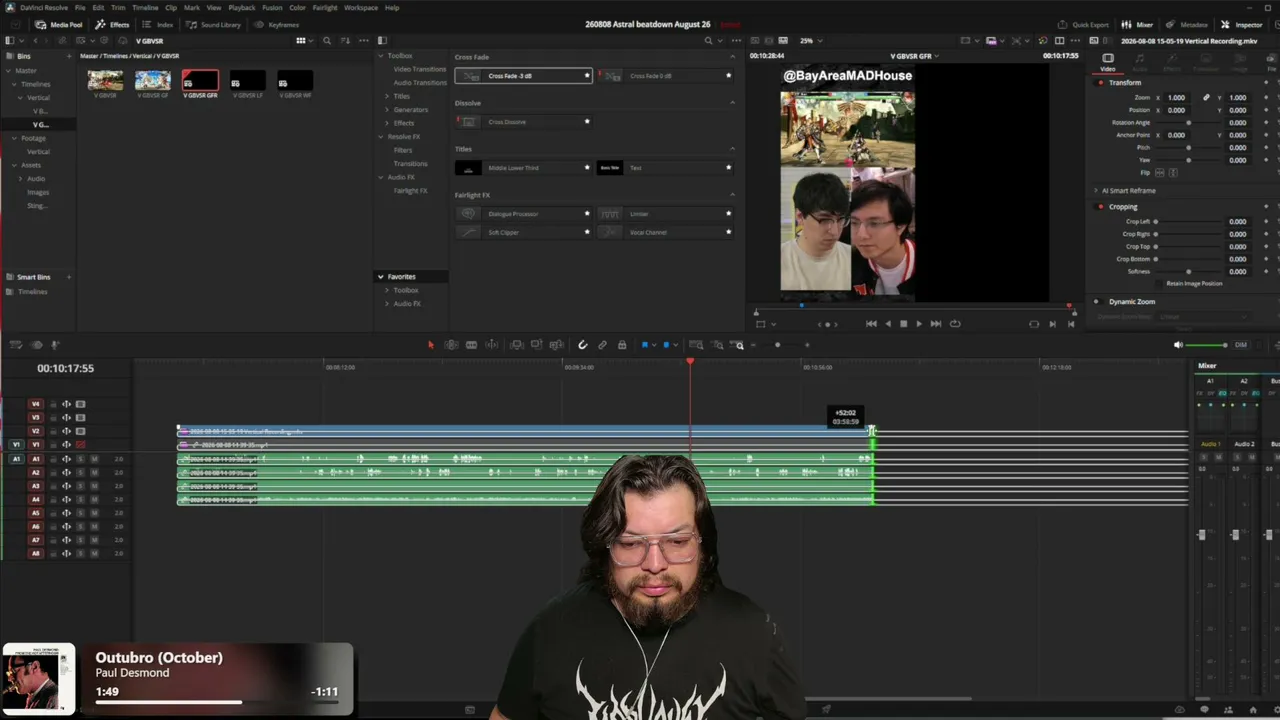
Task: Open the Sound Library panel
Action: click(x=213, y=24)
